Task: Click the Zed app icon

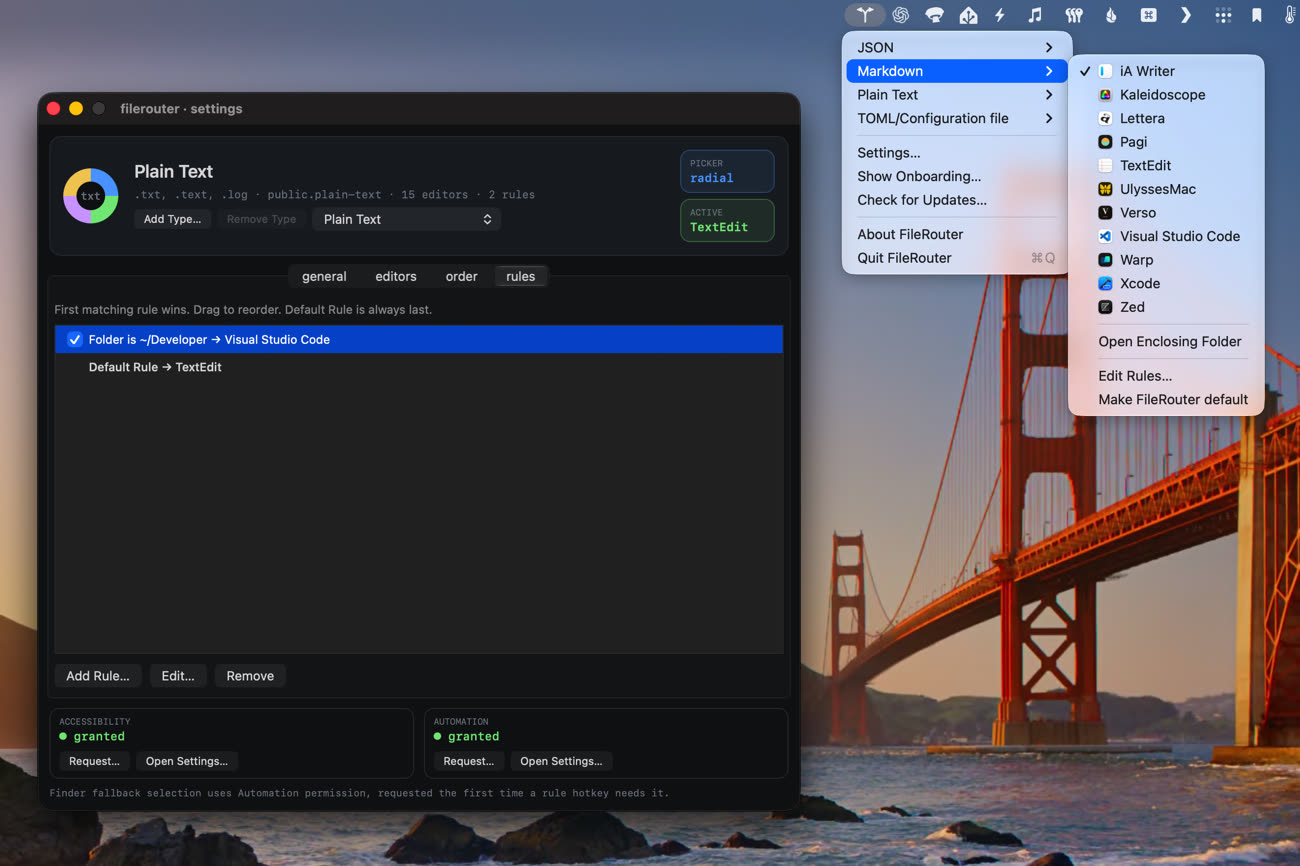Action: click(1105, 307)
